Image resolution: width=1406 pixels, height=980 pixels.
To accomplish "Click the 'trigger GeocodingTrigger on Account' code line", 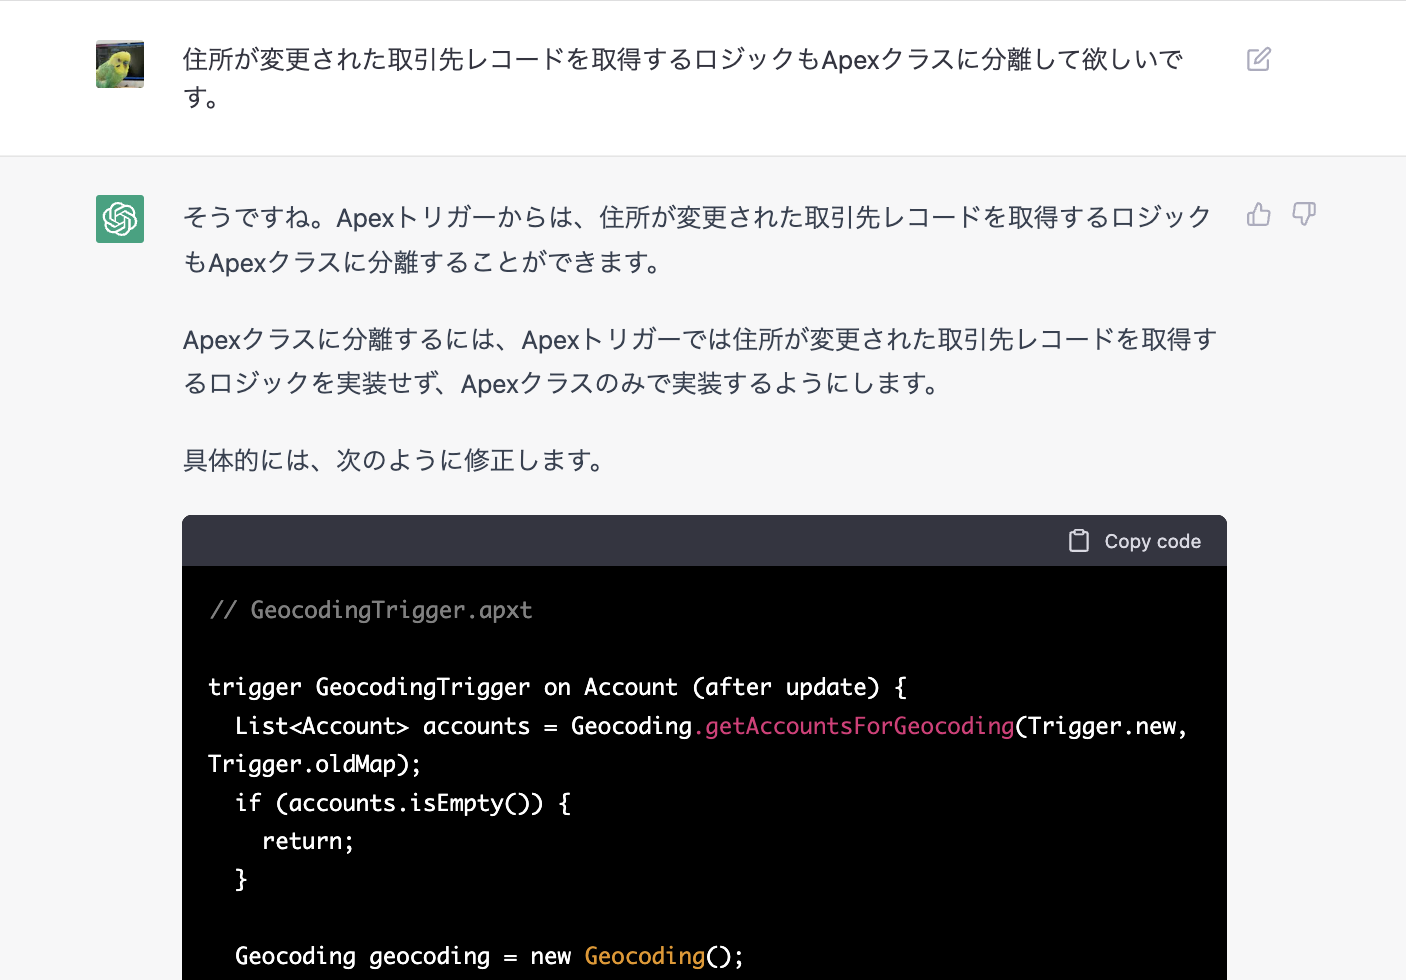I will pyautogui.click(x=557, y=687).
